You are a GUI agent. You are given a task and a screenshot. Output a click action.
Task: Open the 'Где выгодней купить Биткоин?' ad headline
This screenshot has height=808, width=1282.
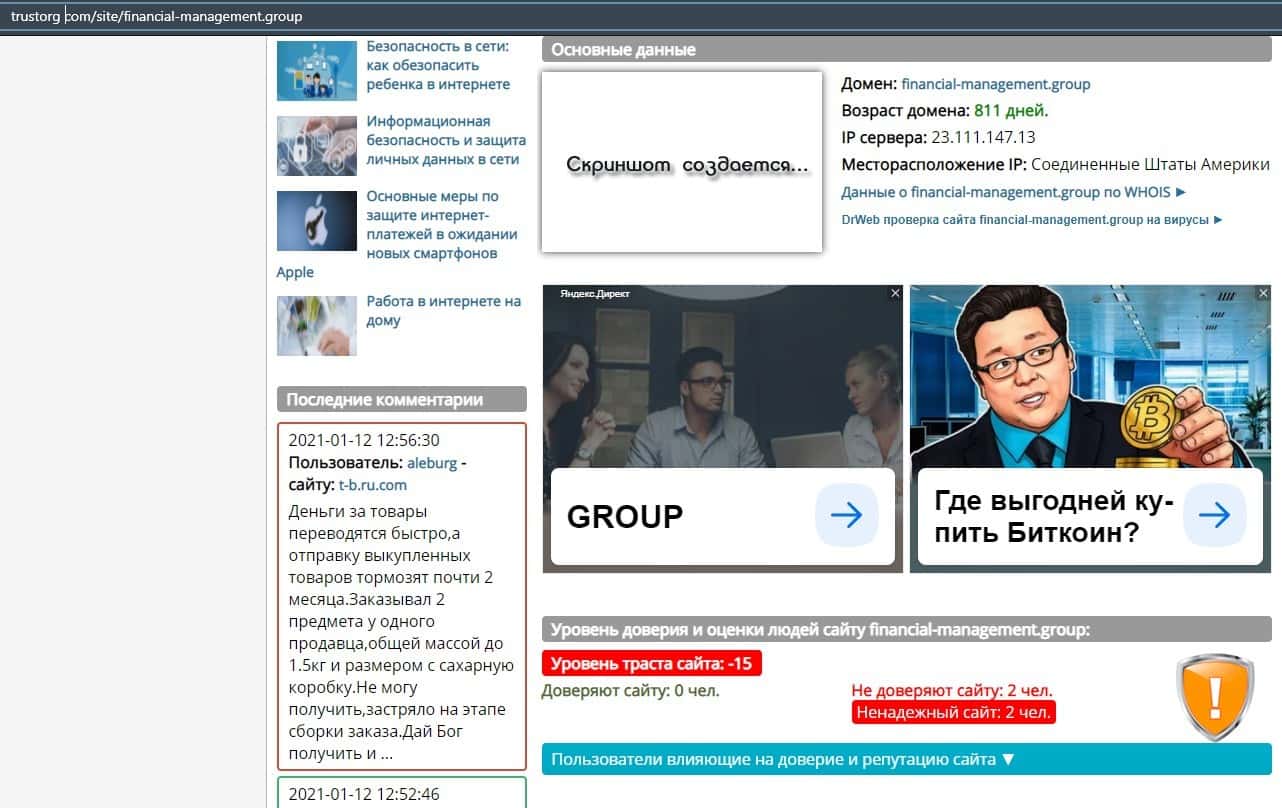[1054, 516]
